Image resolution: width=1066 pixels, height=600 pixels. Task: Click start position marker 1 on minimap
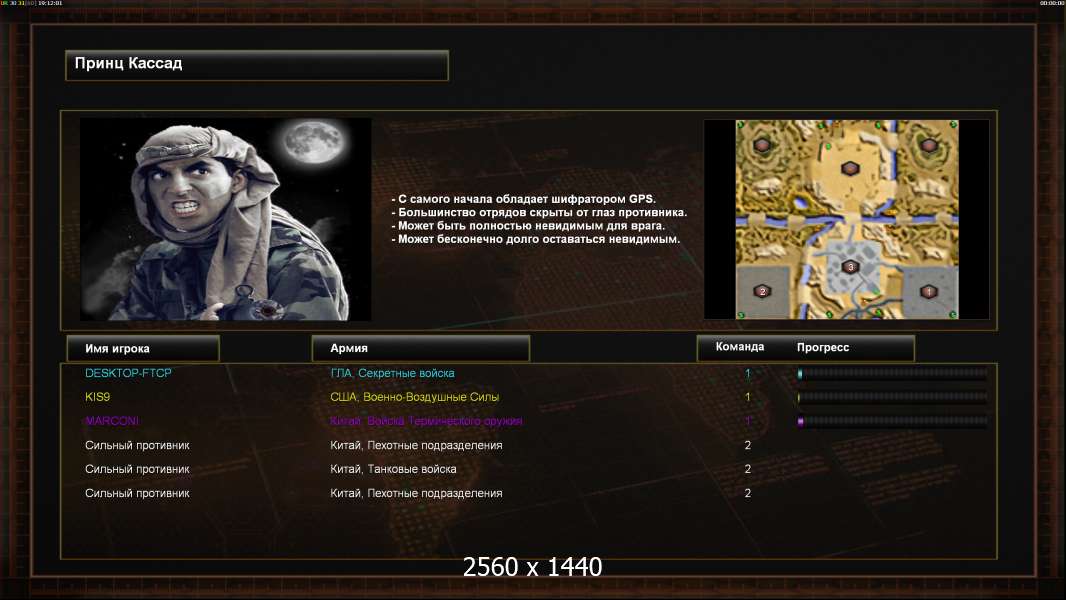coord(929,292)
